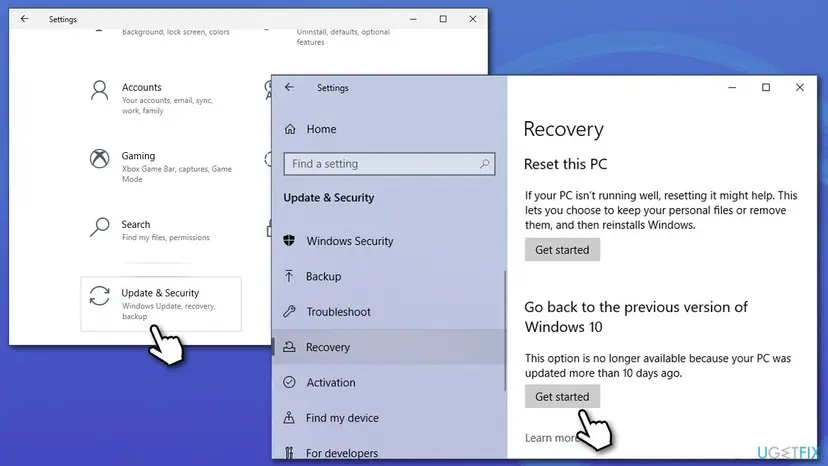828x466 pixels.
Task: Click 'Windows Update, recovery, backup' description
Action: pyautogui.click(x=168, y=311)
